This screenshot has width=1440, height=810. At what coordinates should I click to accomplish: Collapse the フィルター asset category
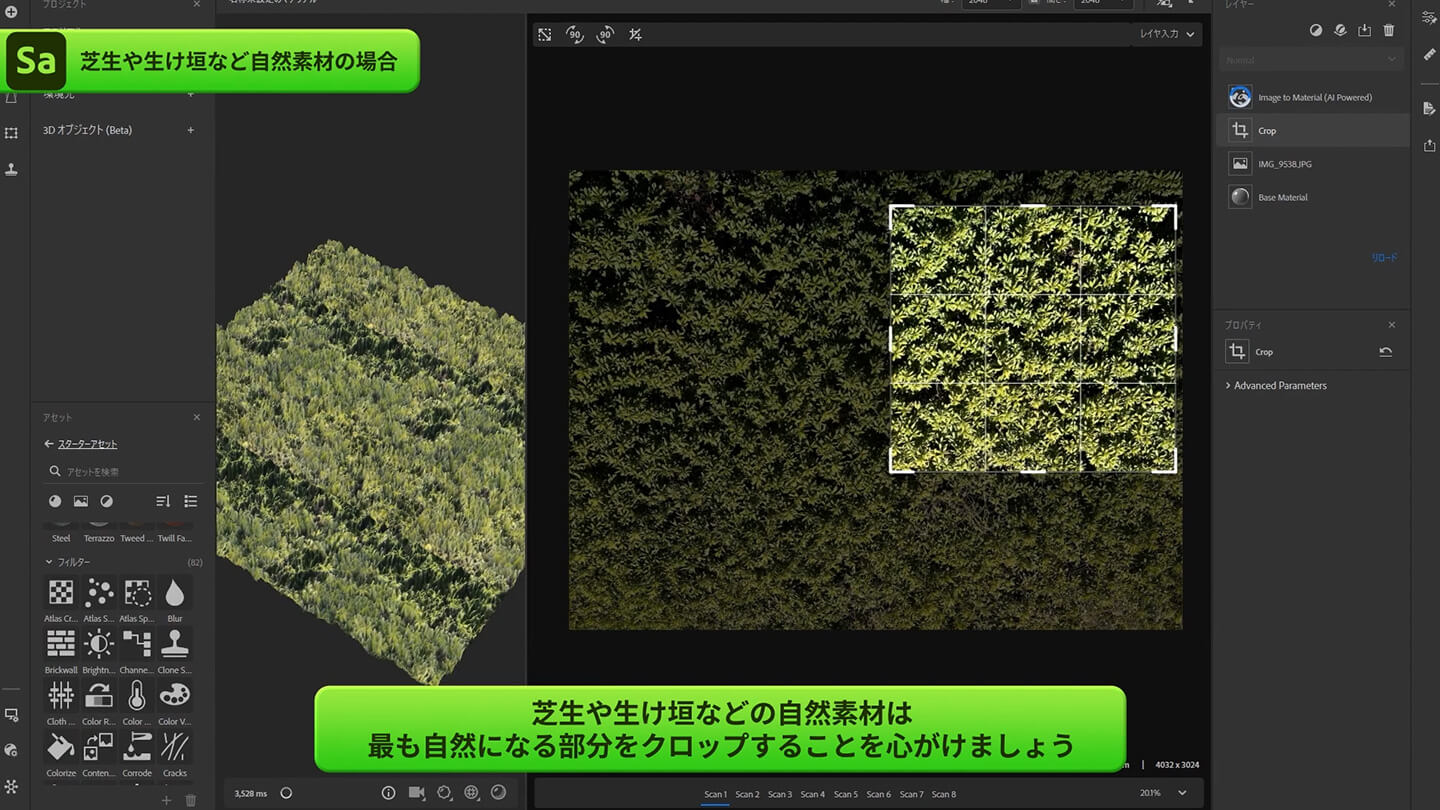(x=49, y=562)
